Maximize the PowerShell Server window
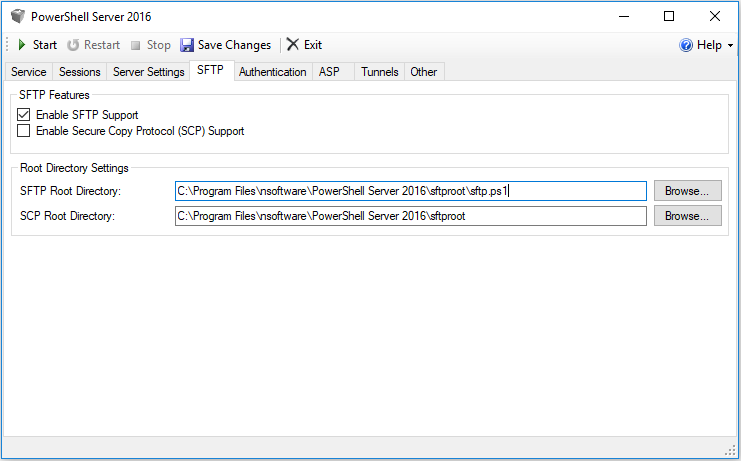Viewport: 741px width, 461px height. 669,17
